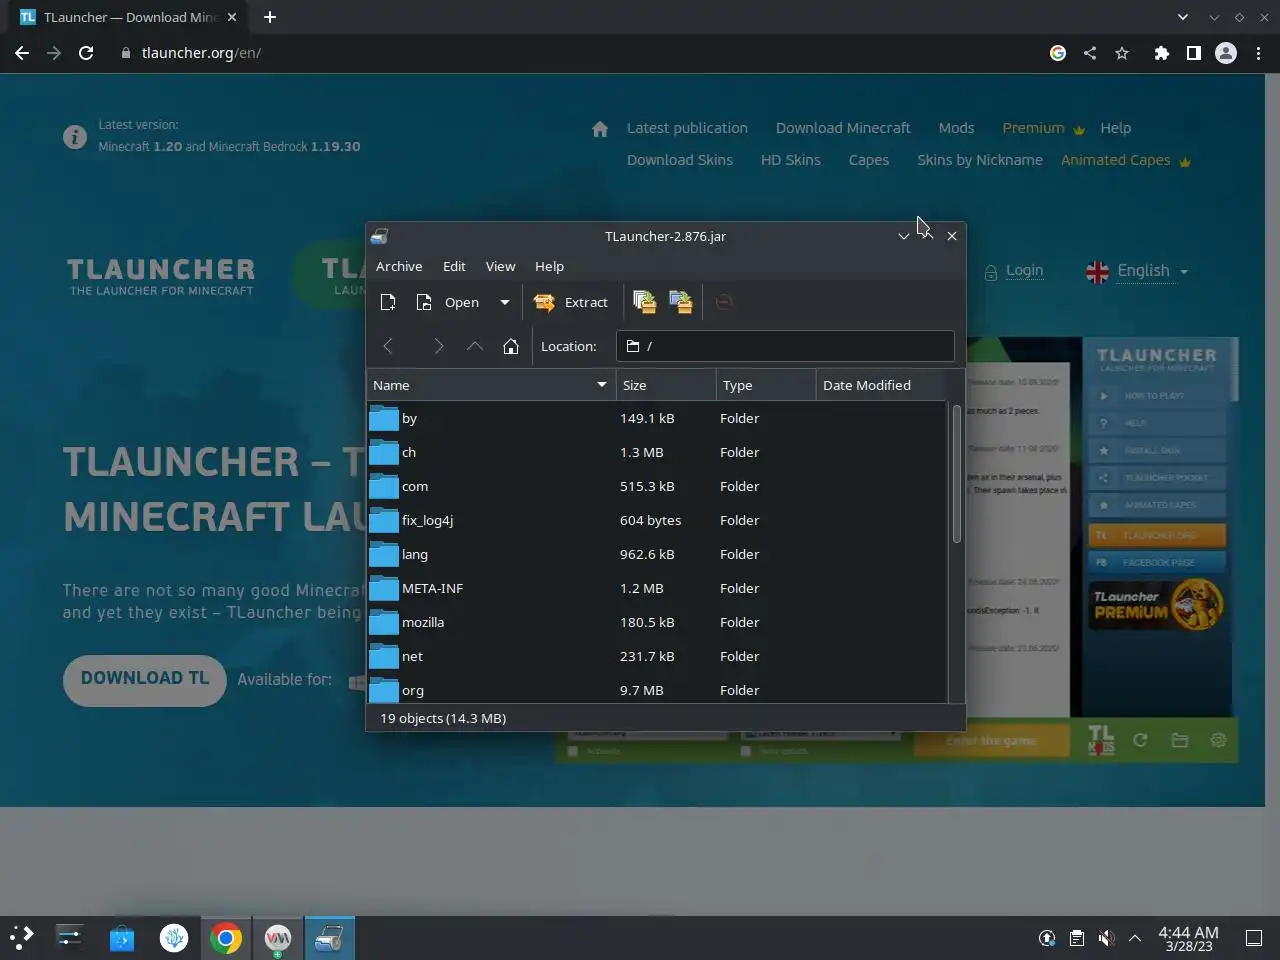
Task: Select the lang folder
Action: click(656, 554)
